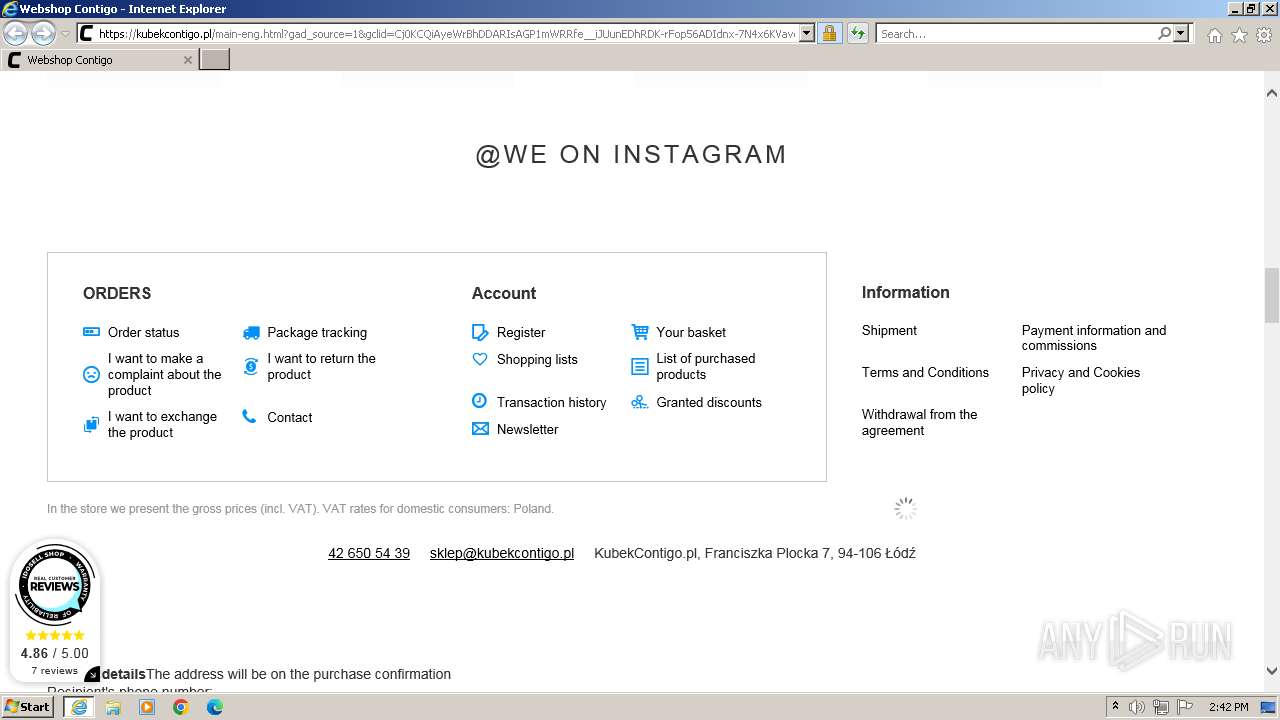Open File Explorer from the taskbar
The width and height of the screenshot is (1280, 720).
[113, 707]
